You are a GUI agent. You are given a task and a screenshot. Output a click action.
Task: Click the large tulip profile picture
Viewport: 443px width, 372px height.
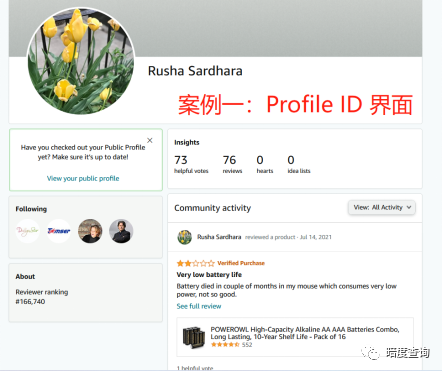[x=81, y=61]
